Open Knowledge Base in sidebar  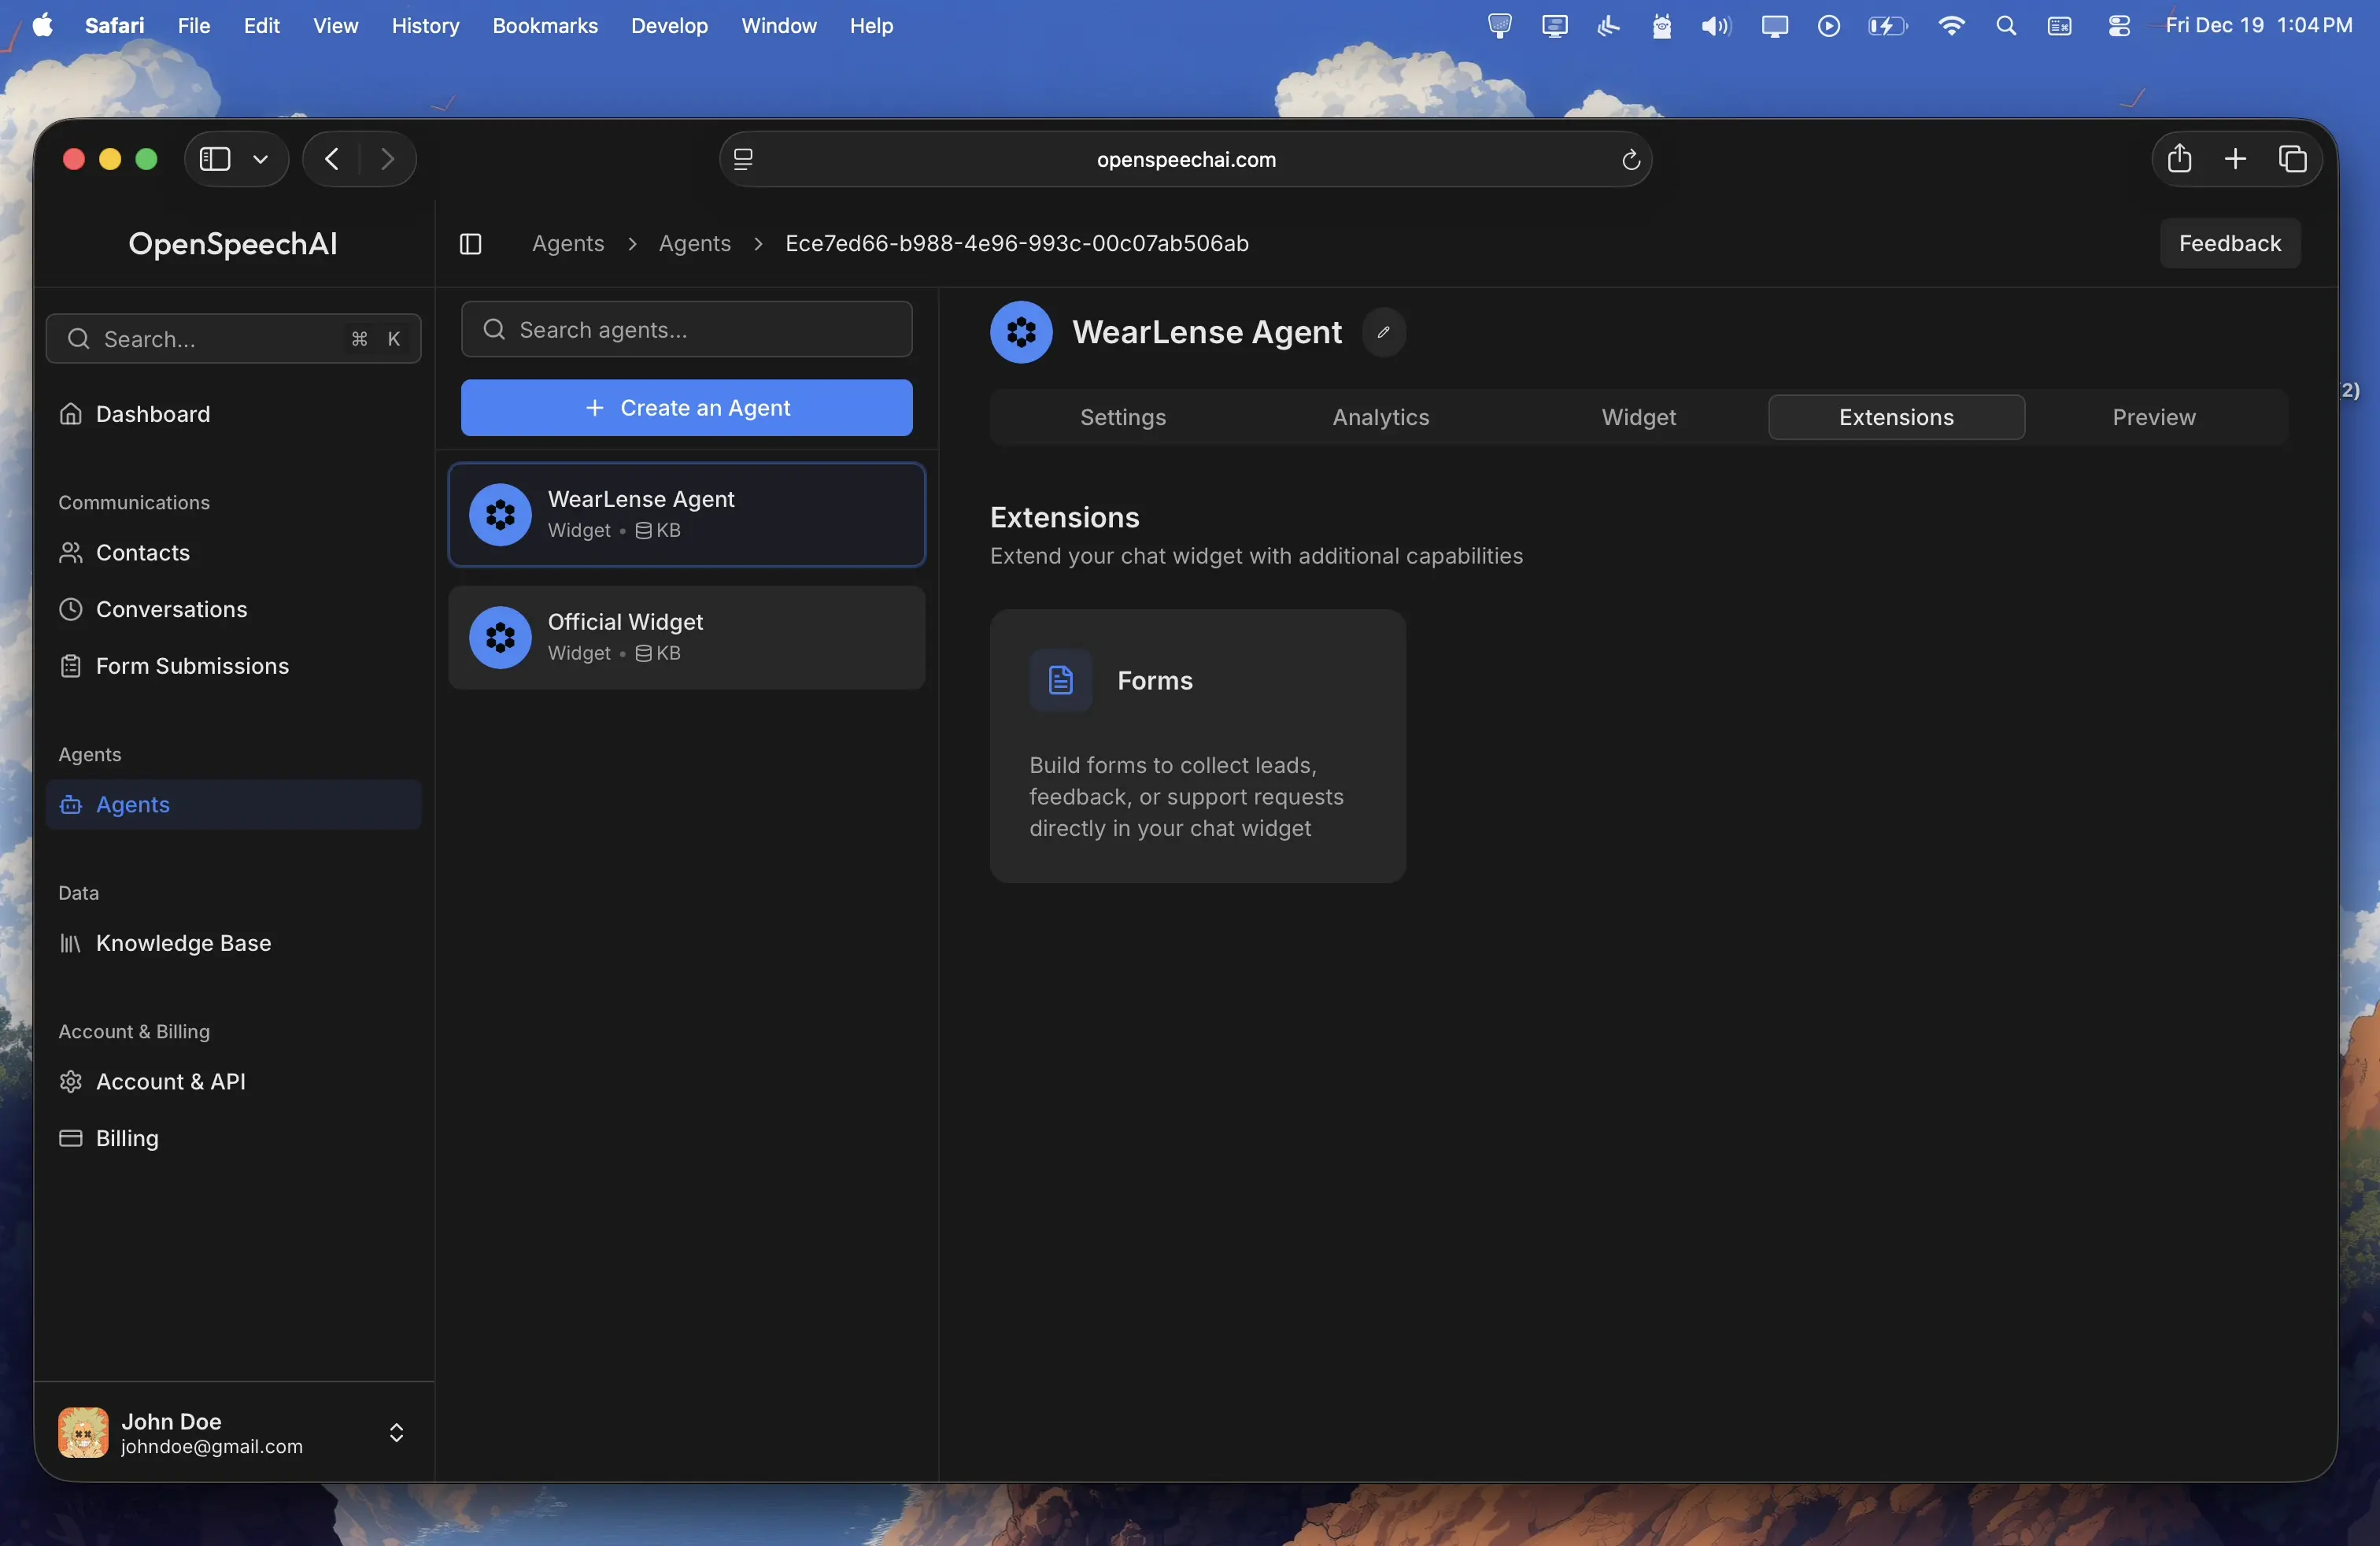coord(233,943)
